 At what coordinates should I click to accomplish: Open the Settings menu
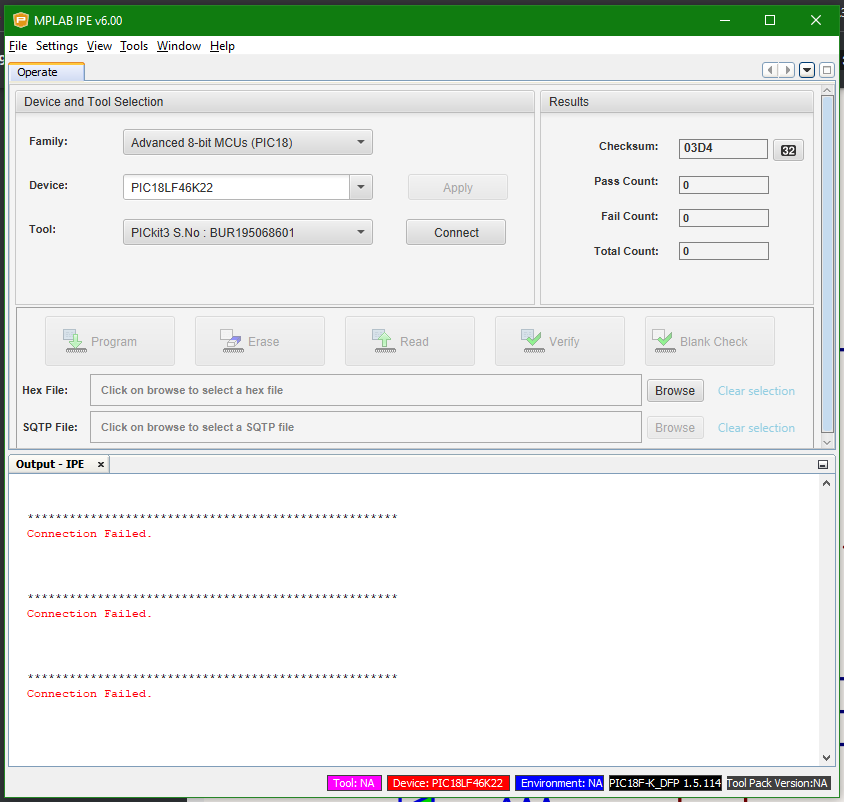pyautogui.click(x=57, y=46)
